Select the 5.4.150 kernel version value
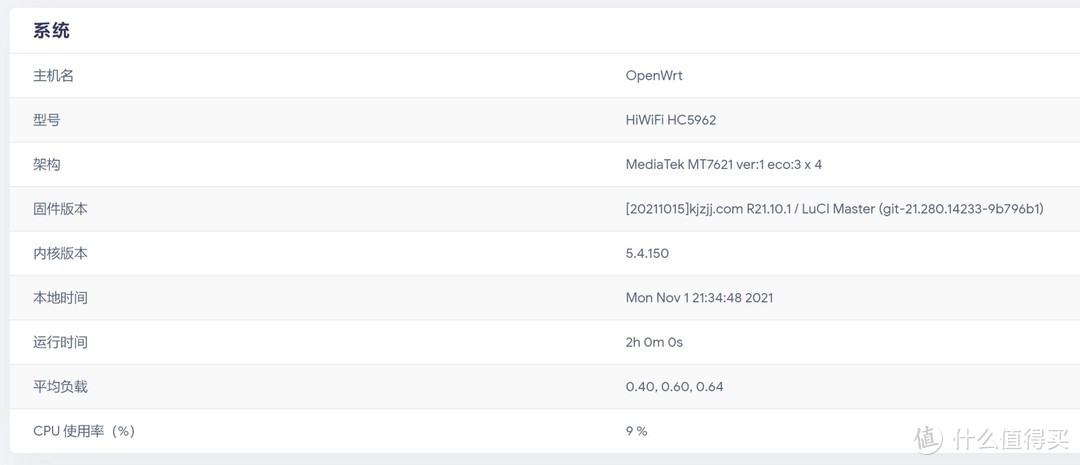The image size is (1080, 465). [647, 253]
